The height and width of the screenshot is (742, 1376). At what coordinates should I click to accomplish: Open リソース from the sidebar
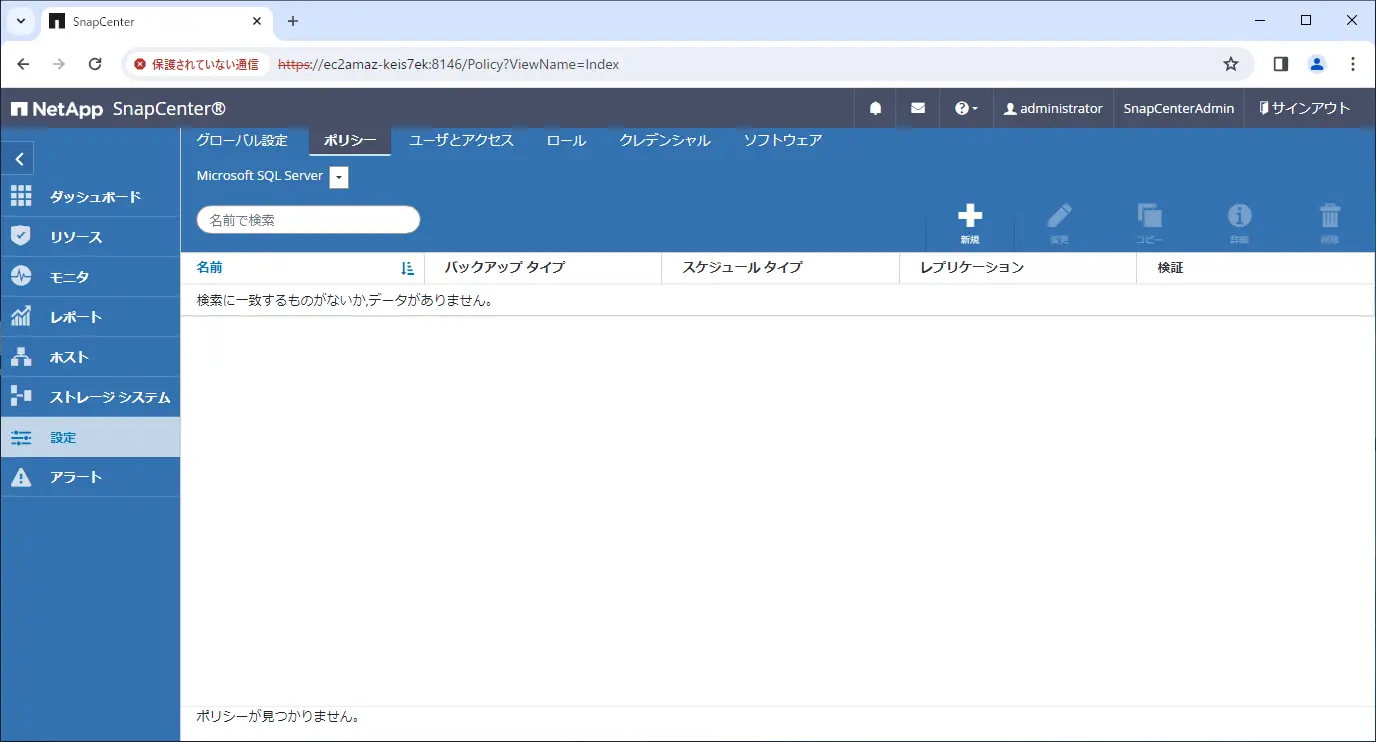pos(90,237)
